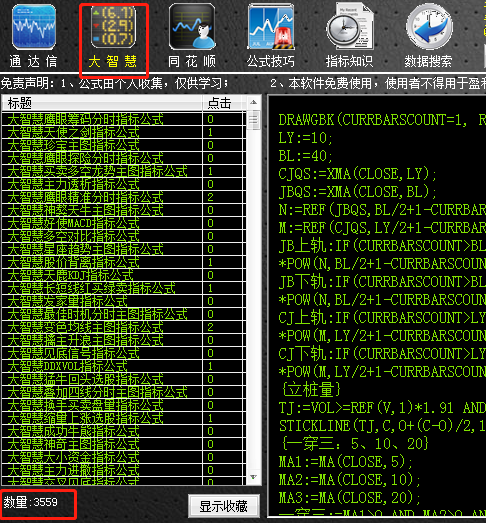Select row 大智慧鹰眼筹码分时指标公式
The width and height of the screenshot is (486, 523).
[x=123, y=119]
